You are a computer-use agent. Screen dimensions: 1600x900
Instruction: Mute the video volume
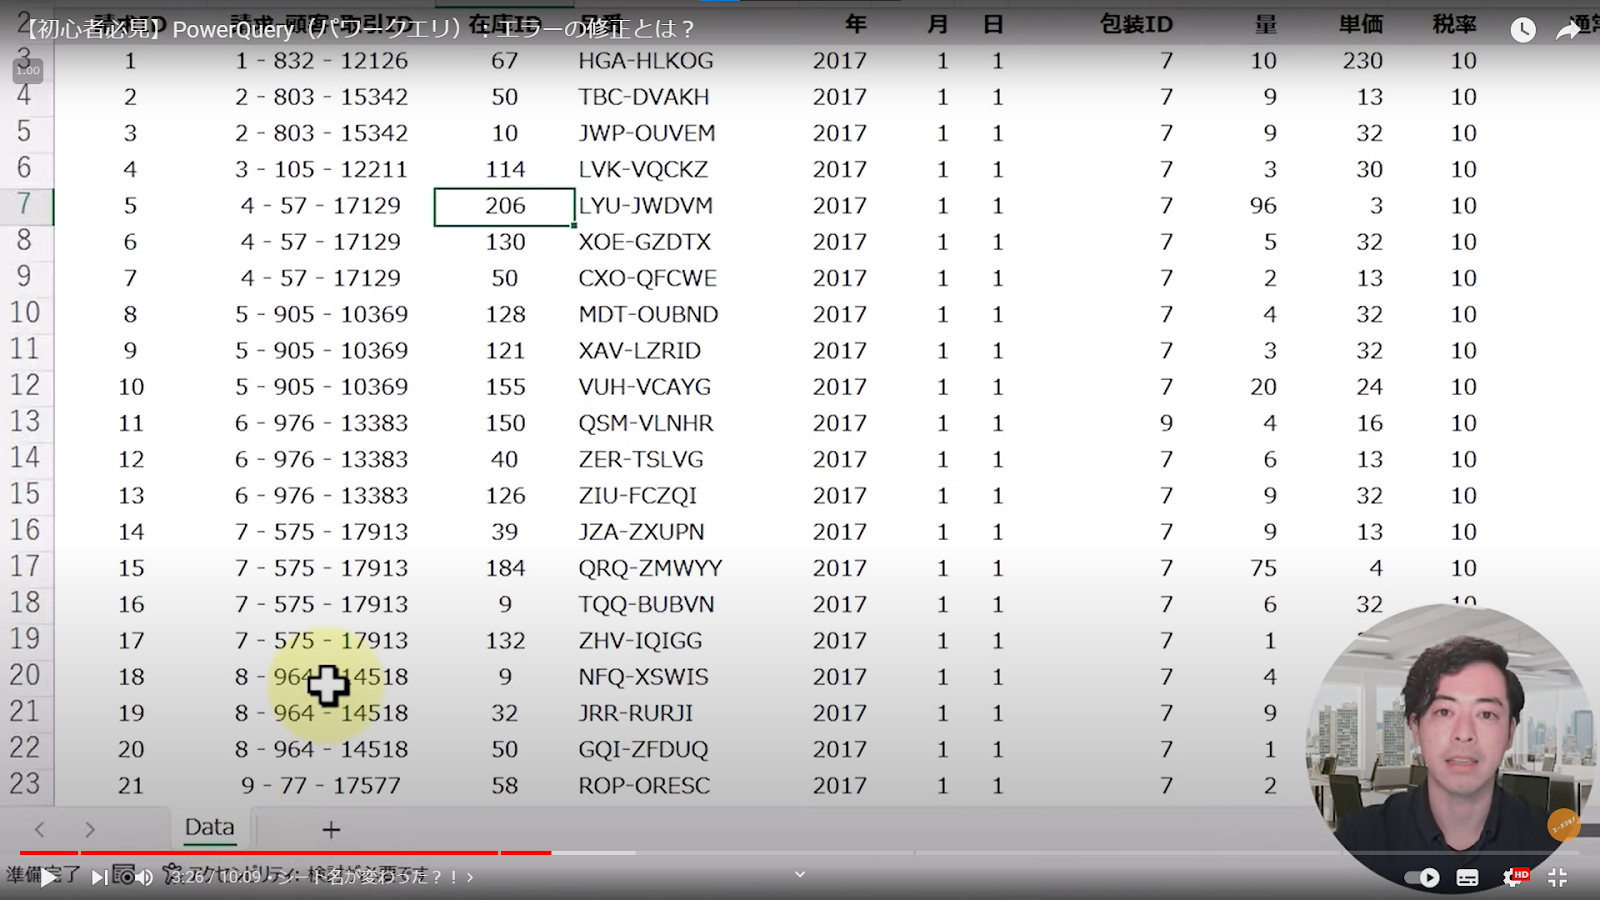click(145, 877)
